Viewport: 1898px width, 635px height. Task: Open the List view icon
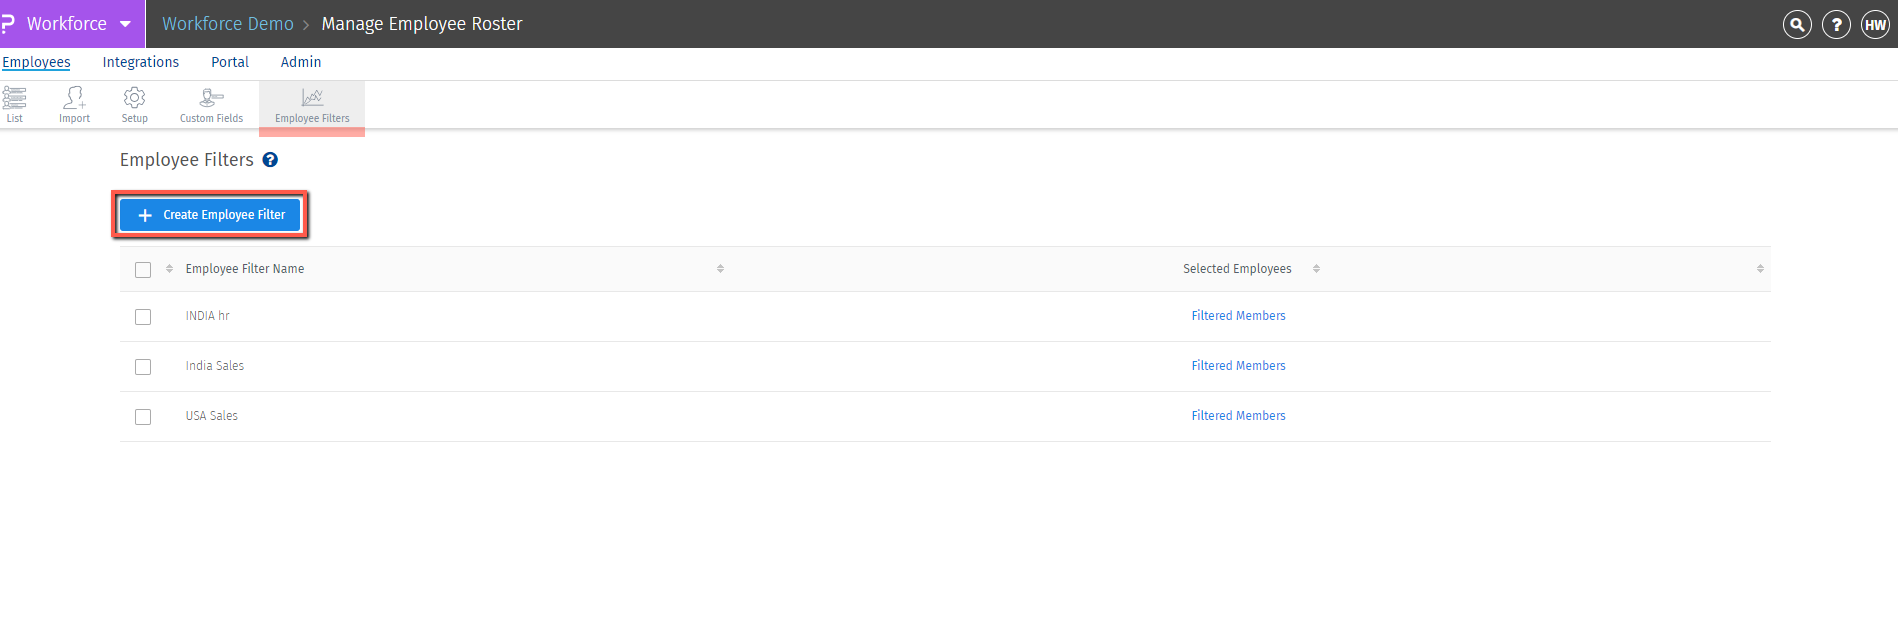[14, 98]
